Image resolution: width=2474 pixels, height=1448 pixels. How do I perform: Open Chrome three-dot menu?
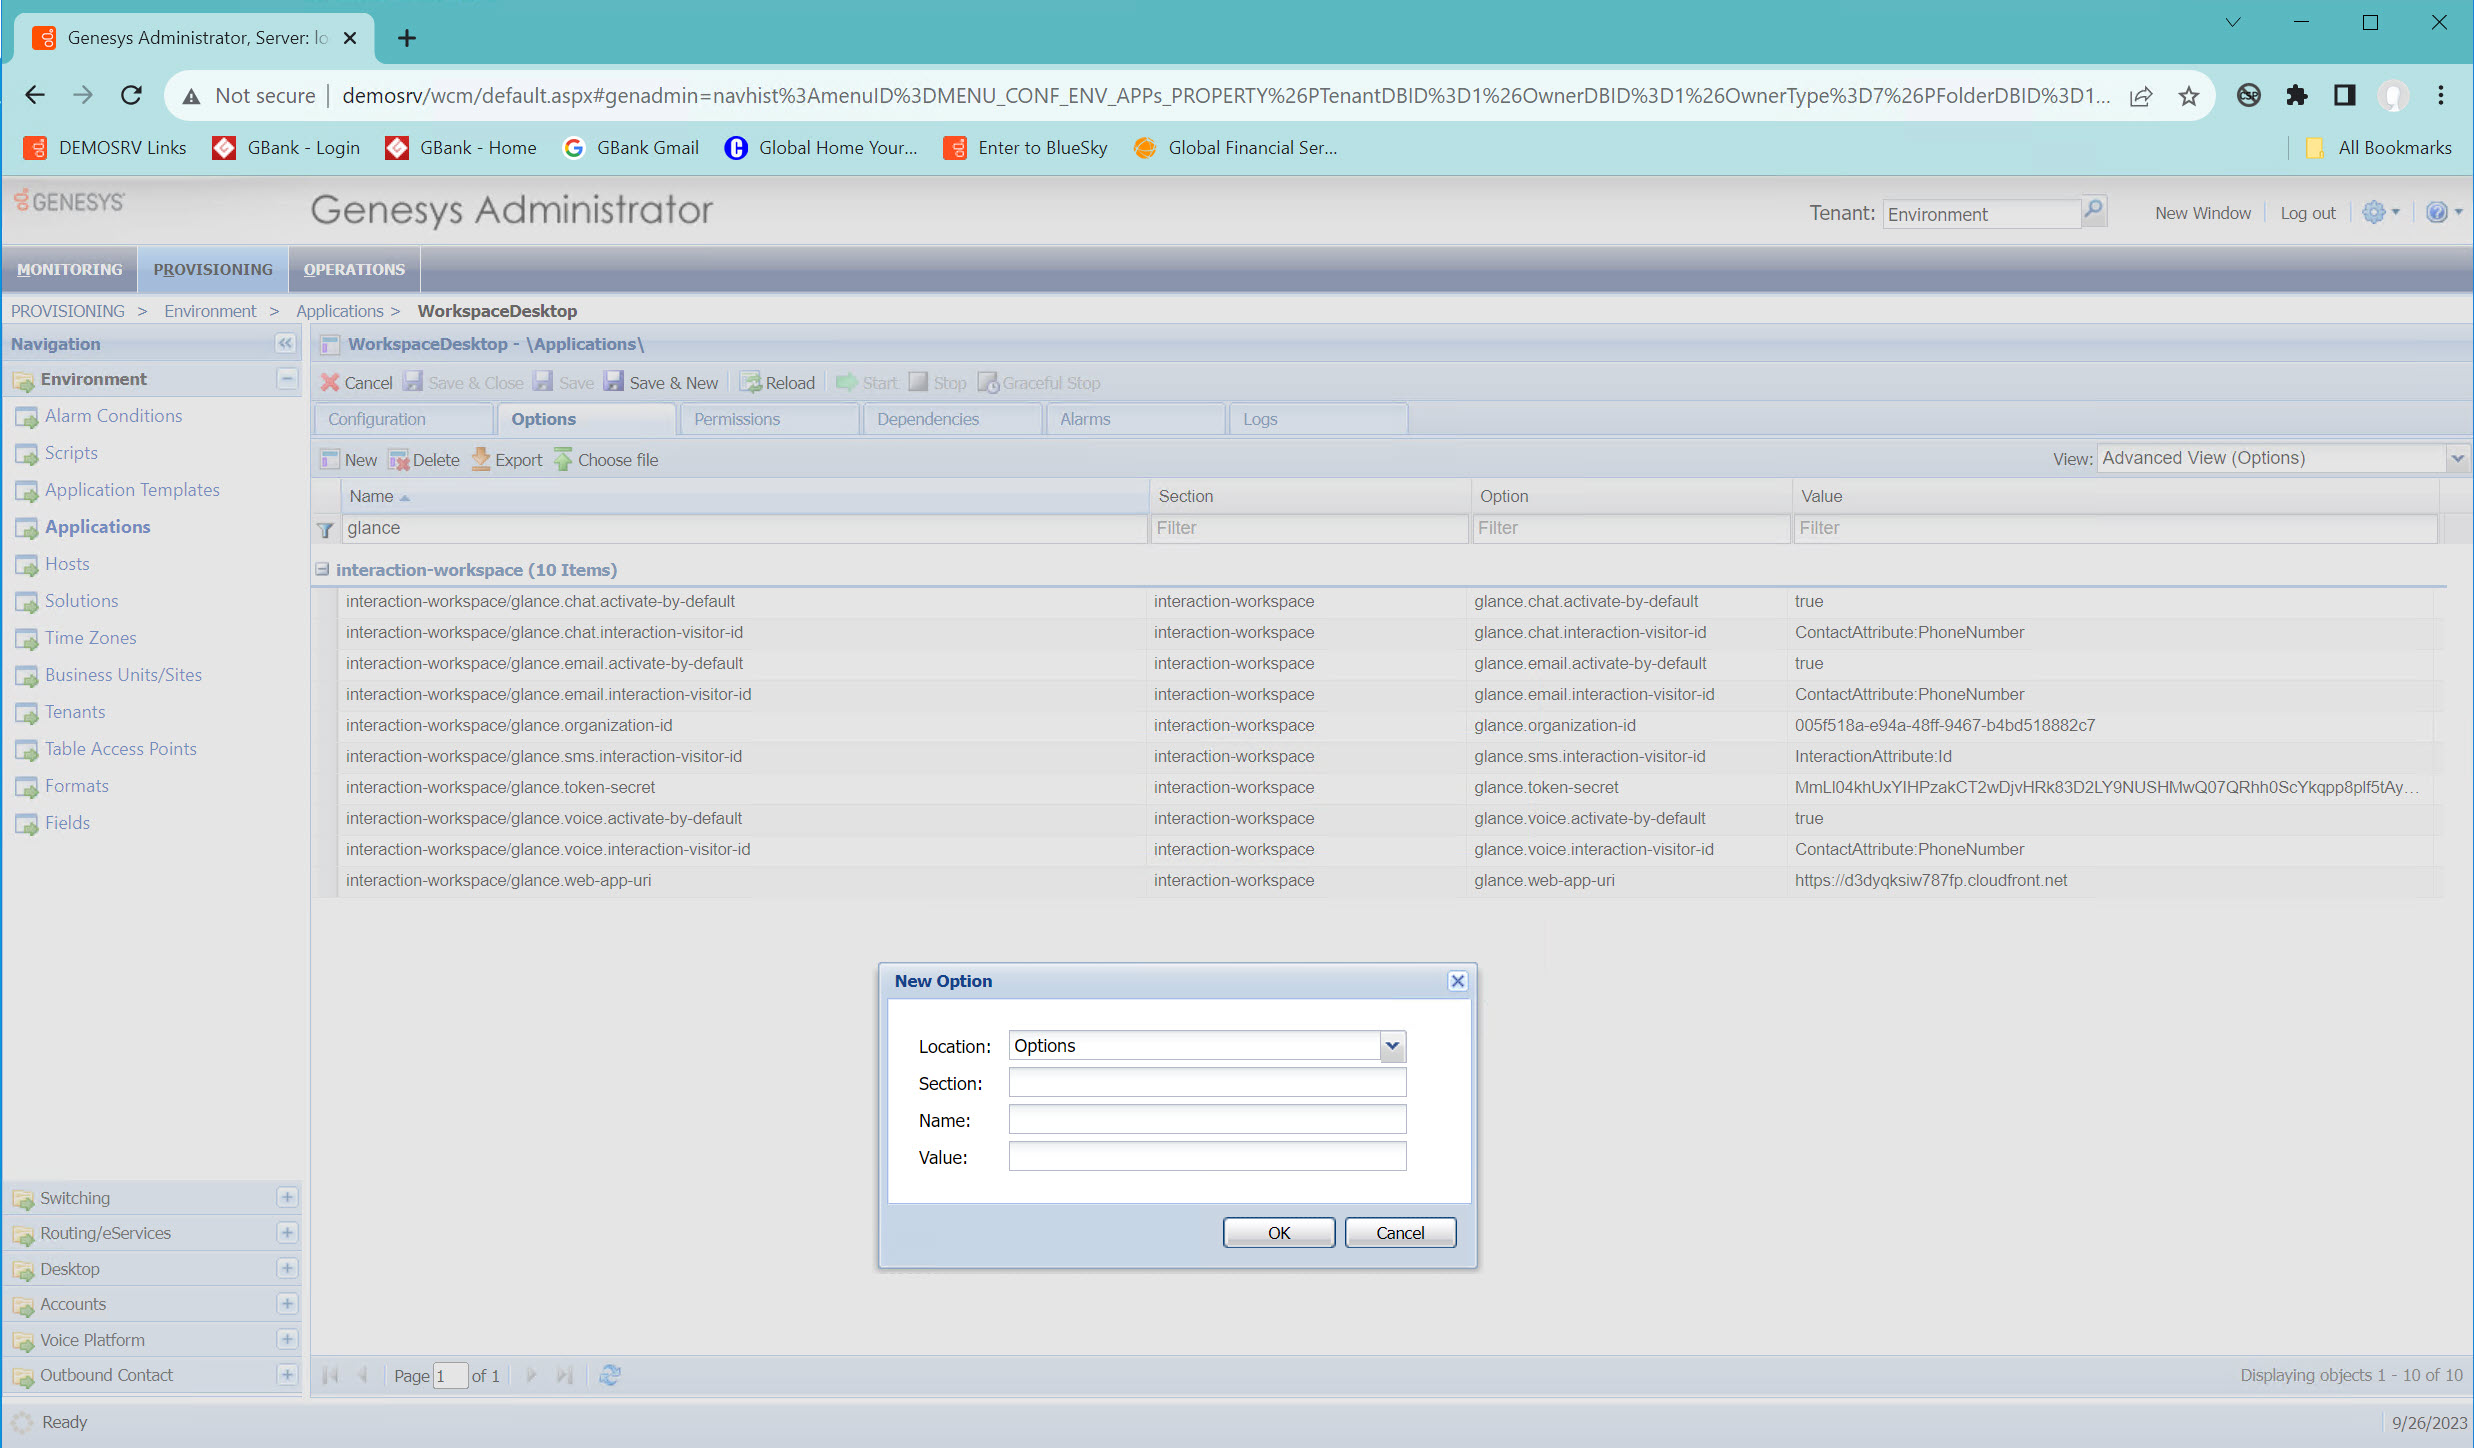click(2441, 95)
